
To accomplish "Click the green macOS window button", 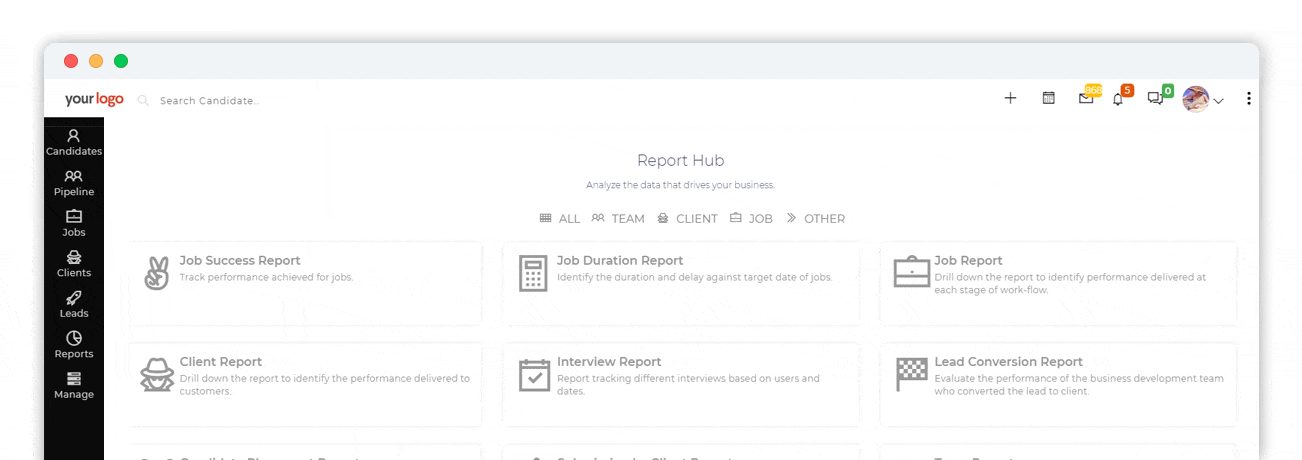I will pos(121,61).
